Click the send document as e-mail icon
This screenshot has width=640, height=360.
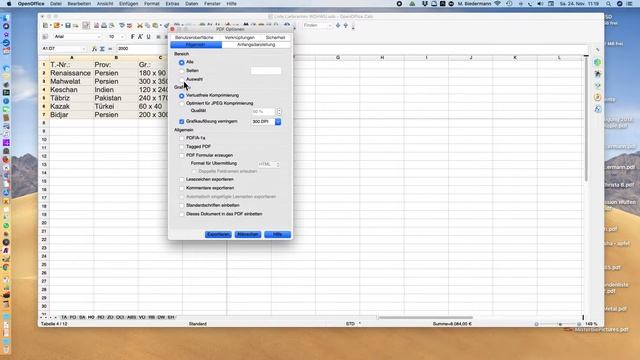pyautogui.click(x=76, y=26)
